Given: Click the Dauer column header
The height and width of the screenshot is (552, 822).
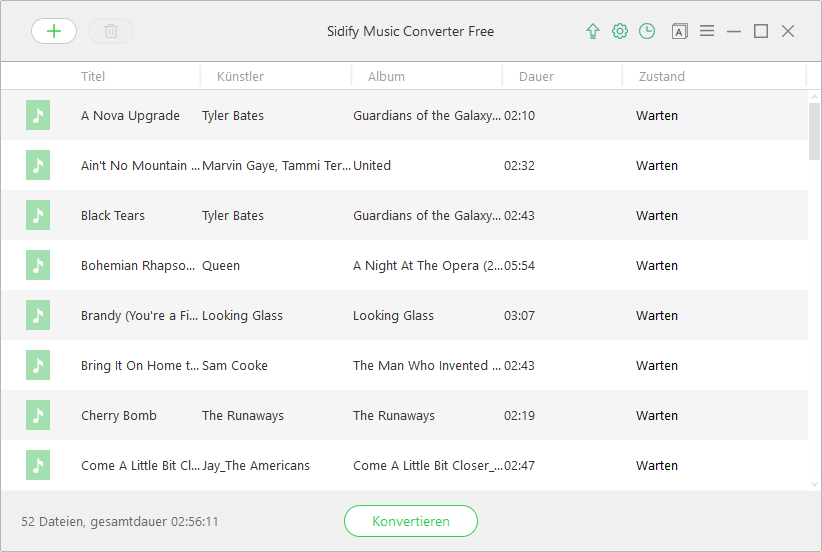Looking at the screenshot, I should (536, 76).
